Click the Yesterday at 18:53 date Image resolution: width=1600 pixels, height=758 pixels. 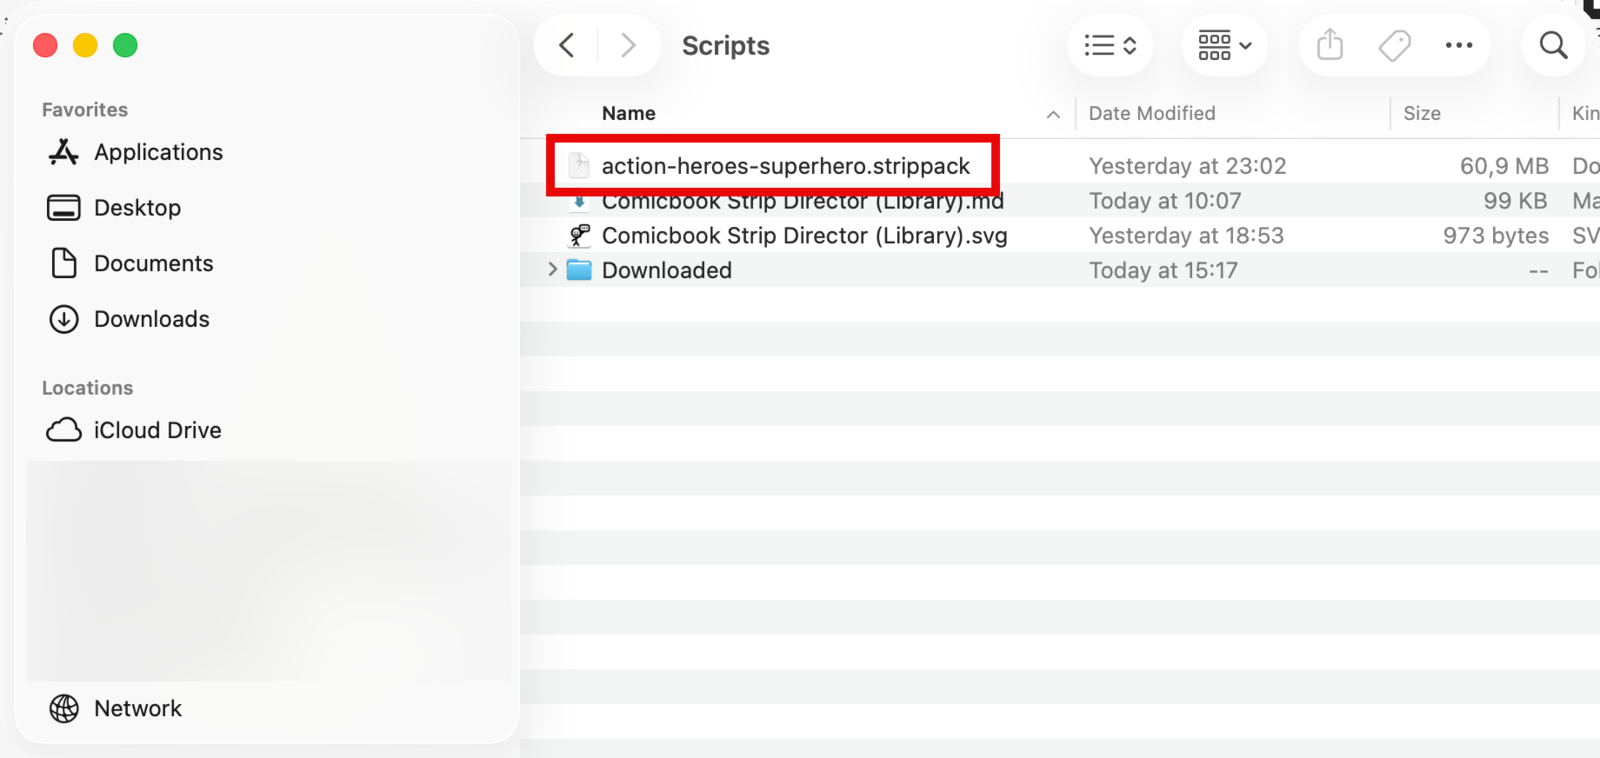(x=1186, y=235)
